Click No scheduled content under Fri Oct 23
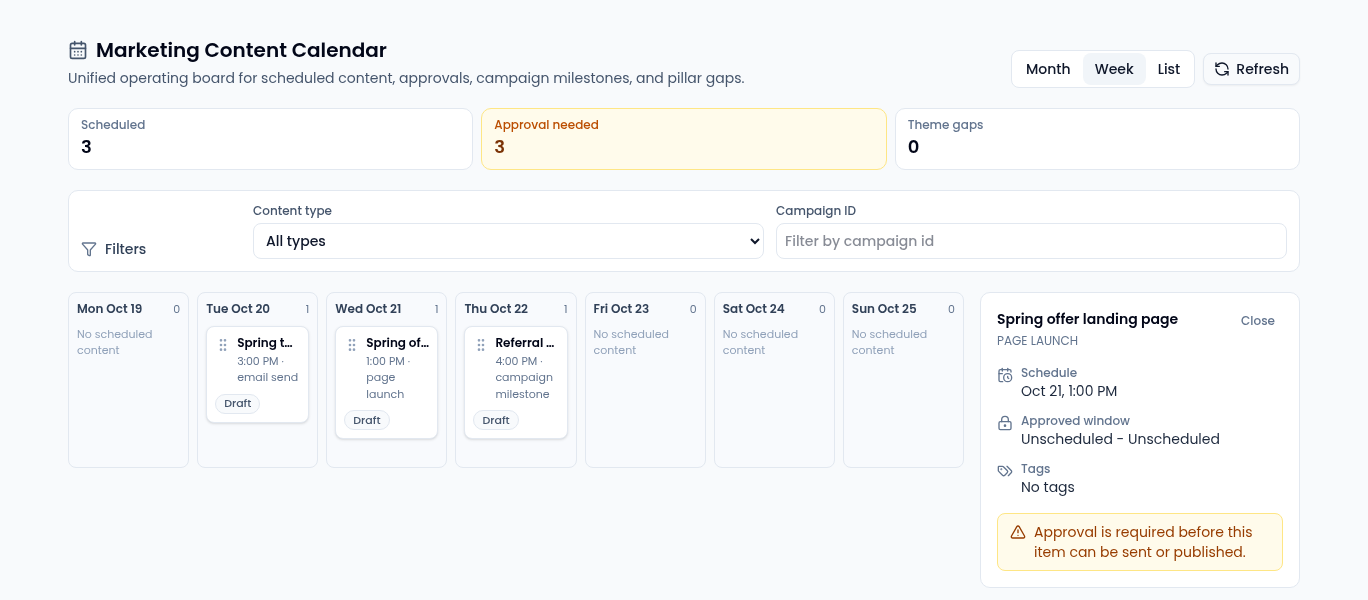Image resolution: width=1368 pixels, height=600 pixels. tap(631, 342)
